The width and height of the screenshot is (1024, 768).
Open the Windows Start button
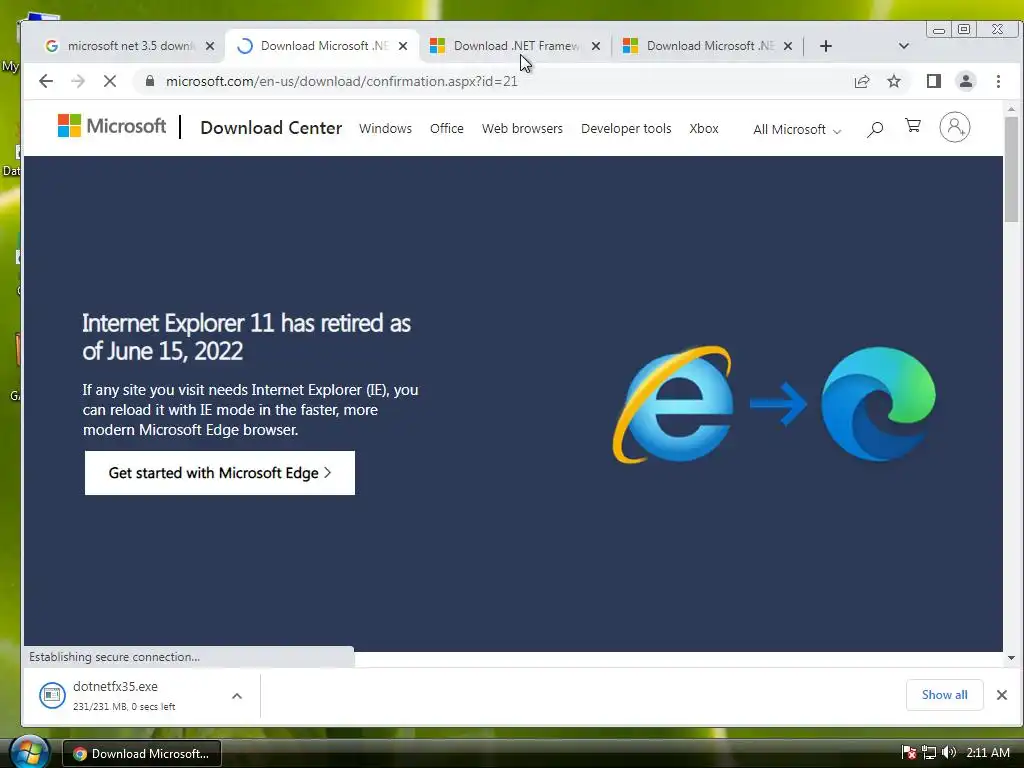pos(29,752)
